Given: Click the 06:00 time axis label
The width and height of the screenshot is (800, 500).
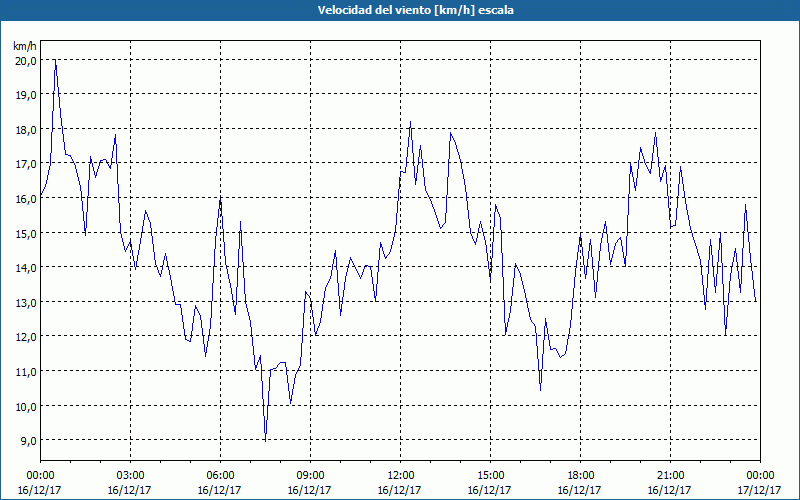Looking at the screenshot, I should click(x=220, y=476).
